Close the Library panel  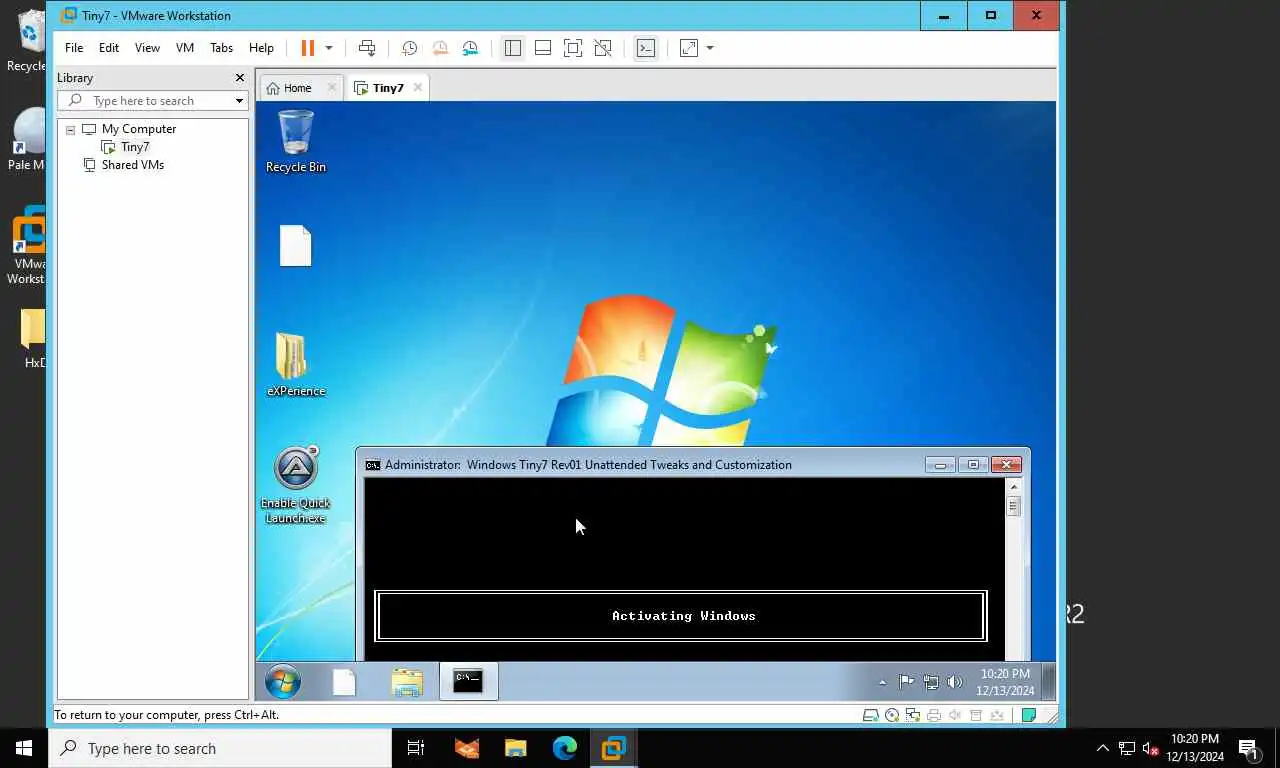point(240,78)
